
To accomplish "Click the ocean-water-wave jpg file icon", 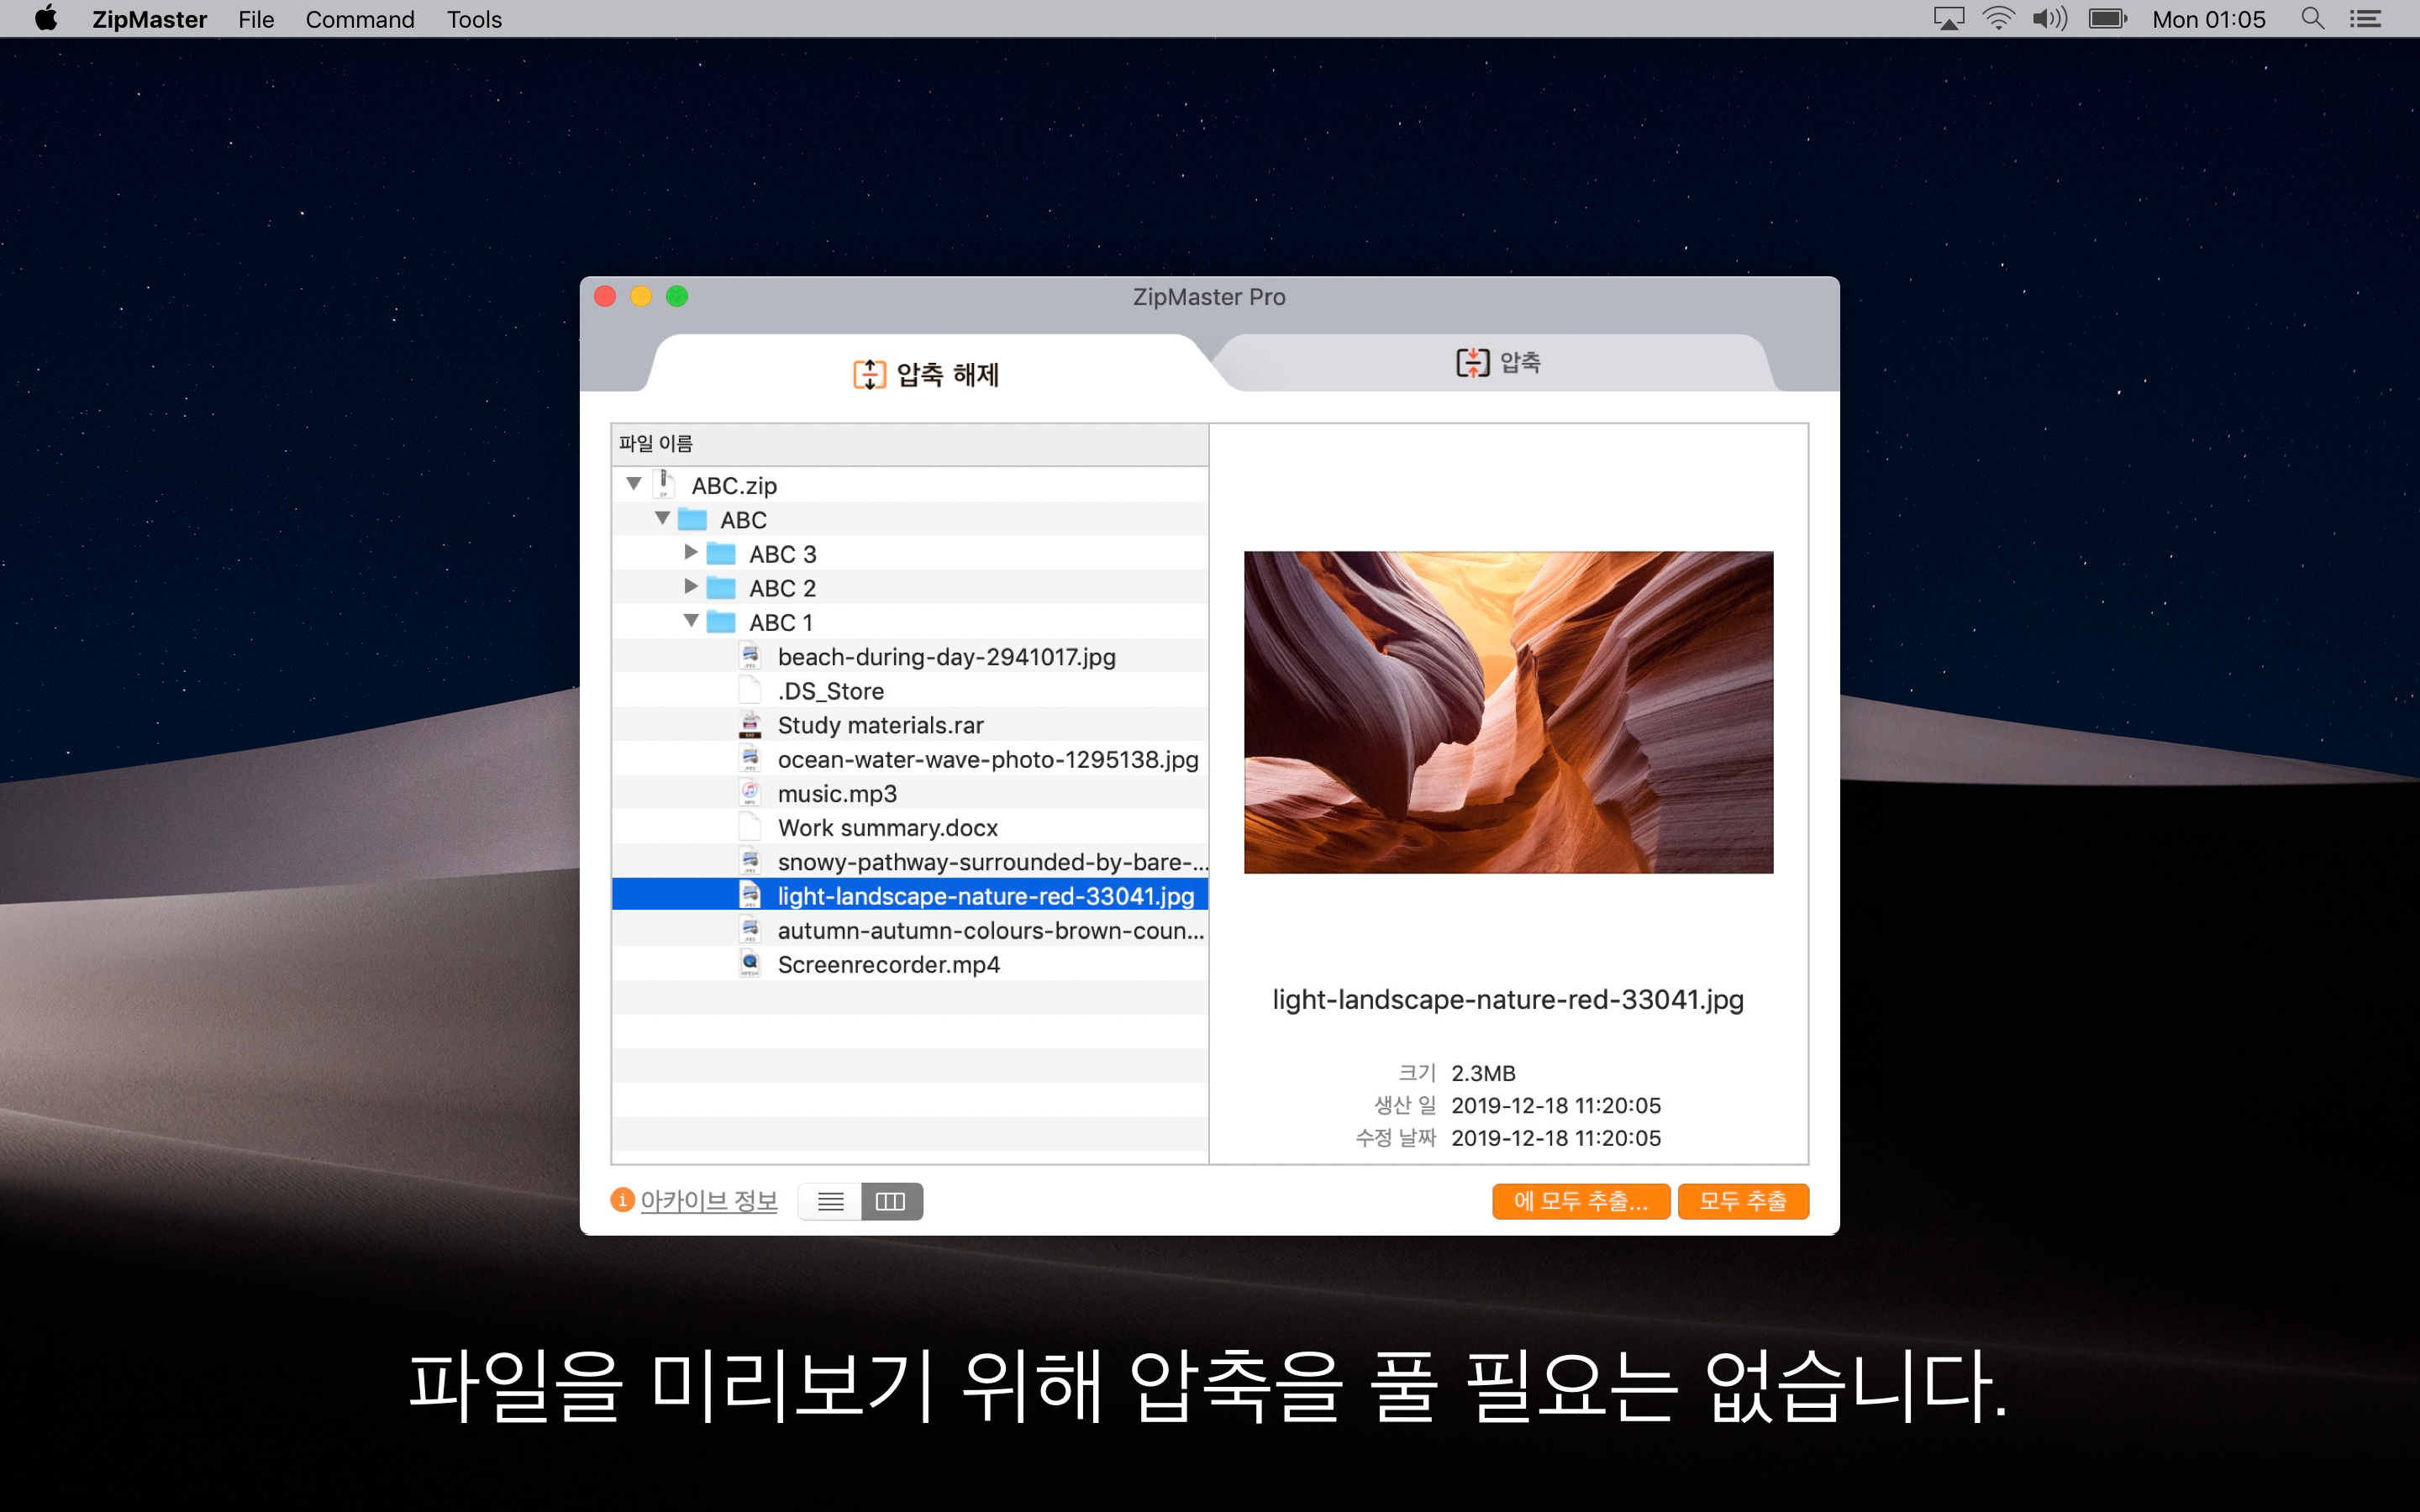I will pos(750,758).
